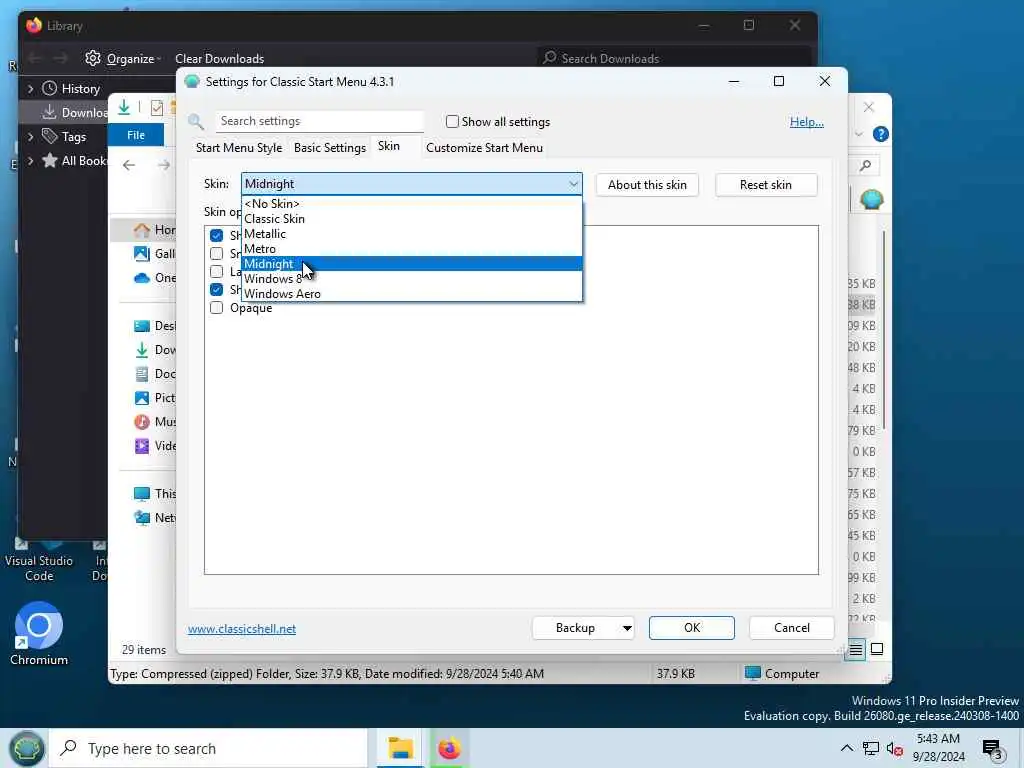Uncheck the first checked skin option
Viewport: 1024px width, 768px height.
pos(216,235)
